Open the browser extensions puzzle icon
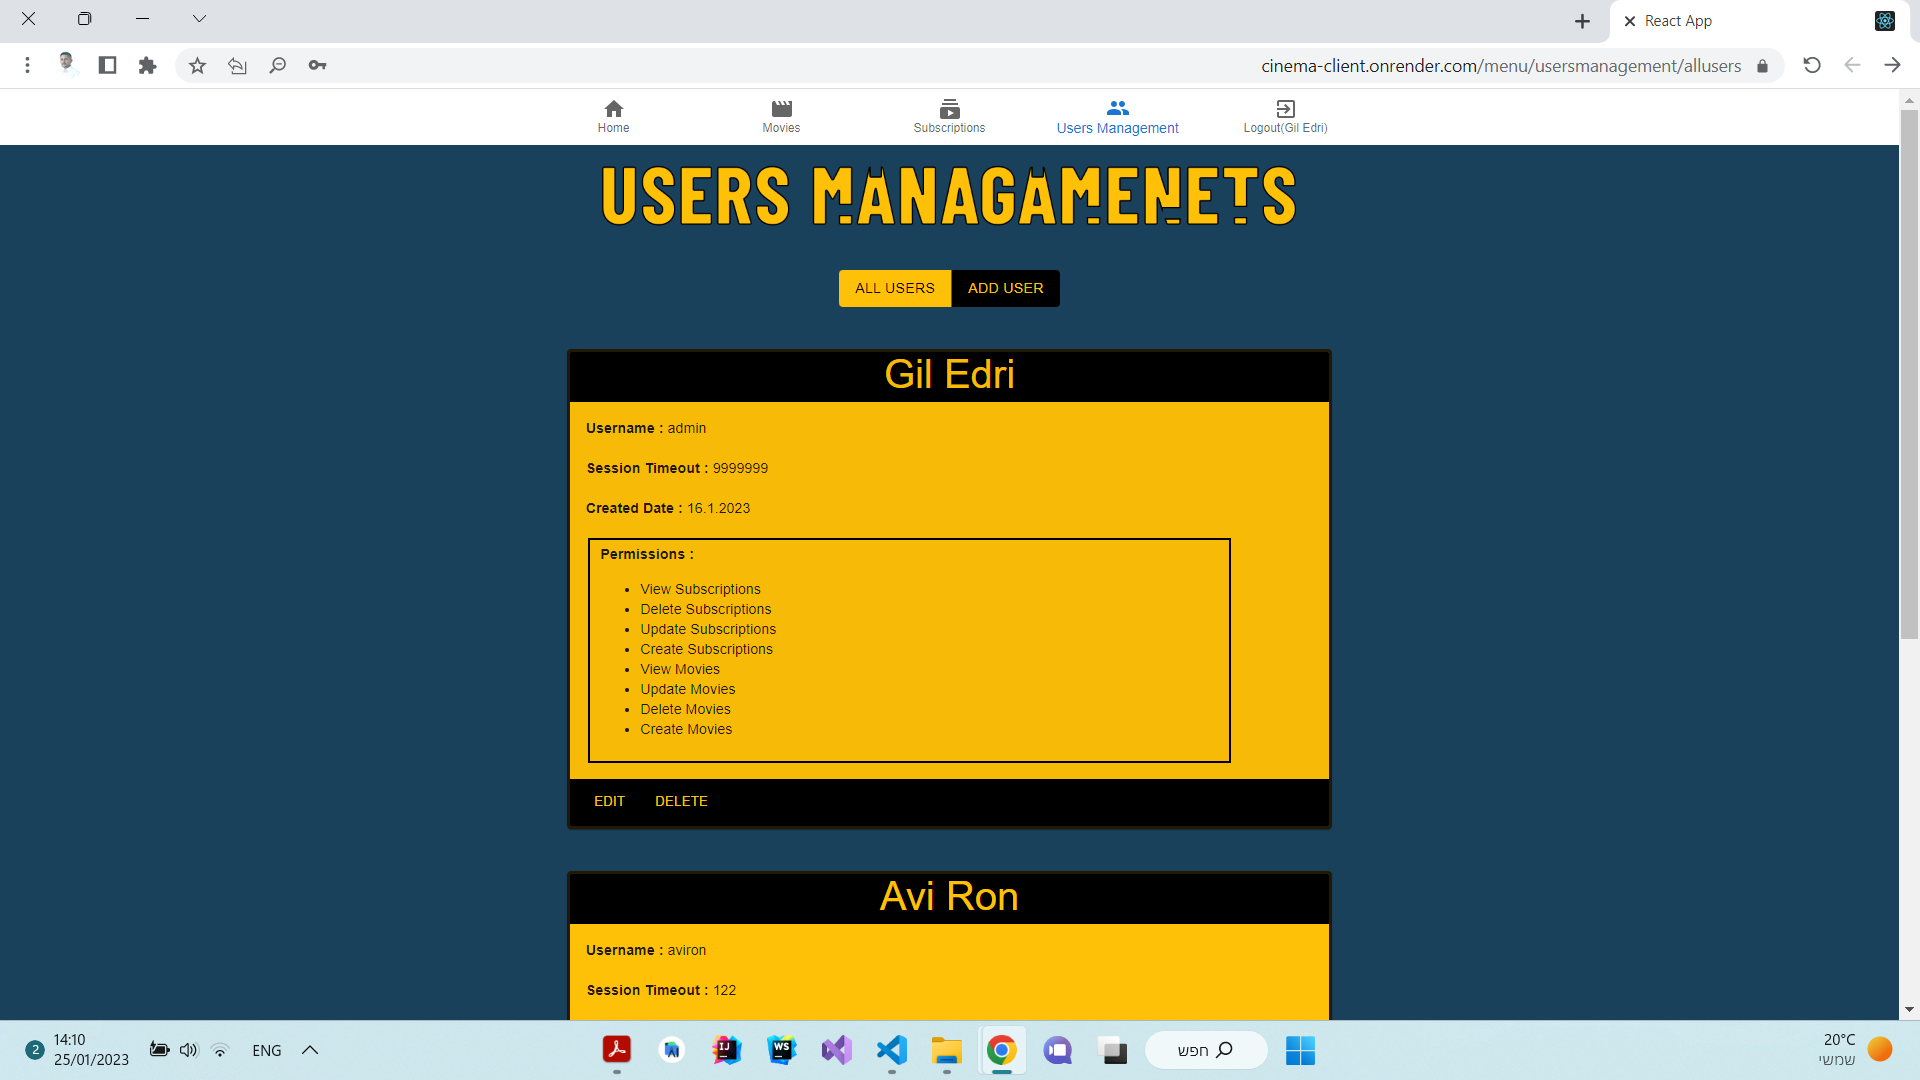Screen dimensions: 1920x1080 click(x=147, y=64)
